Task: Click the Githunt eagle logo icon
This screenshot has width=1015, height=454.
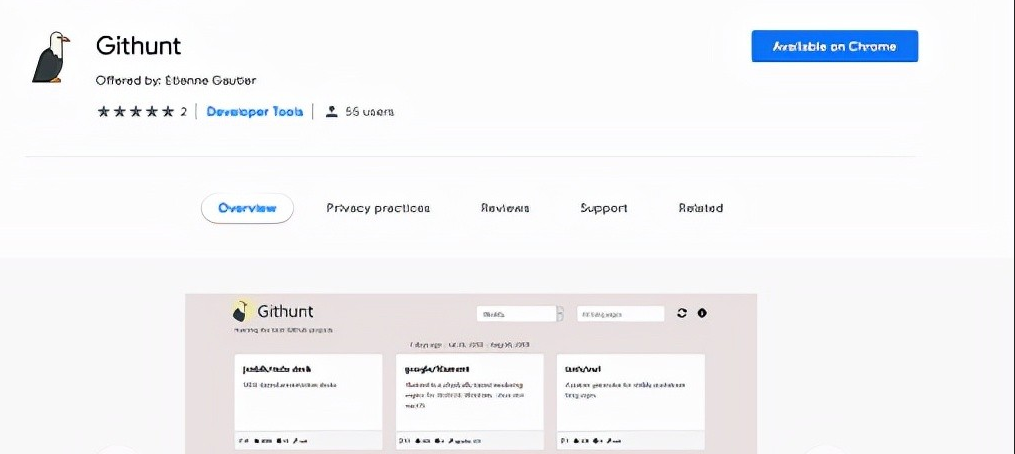Action: [50, 57]
